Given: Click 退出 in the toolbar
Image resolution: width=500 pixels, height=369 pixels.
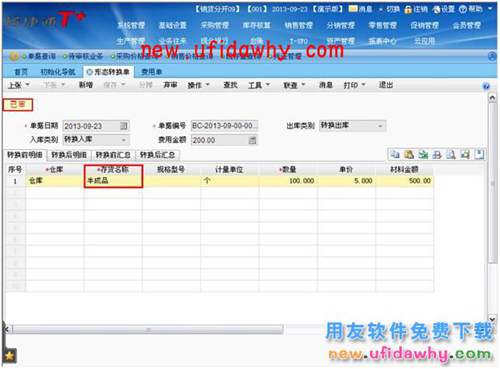Looking at the screenshot, I should click(x=386, y=85).
